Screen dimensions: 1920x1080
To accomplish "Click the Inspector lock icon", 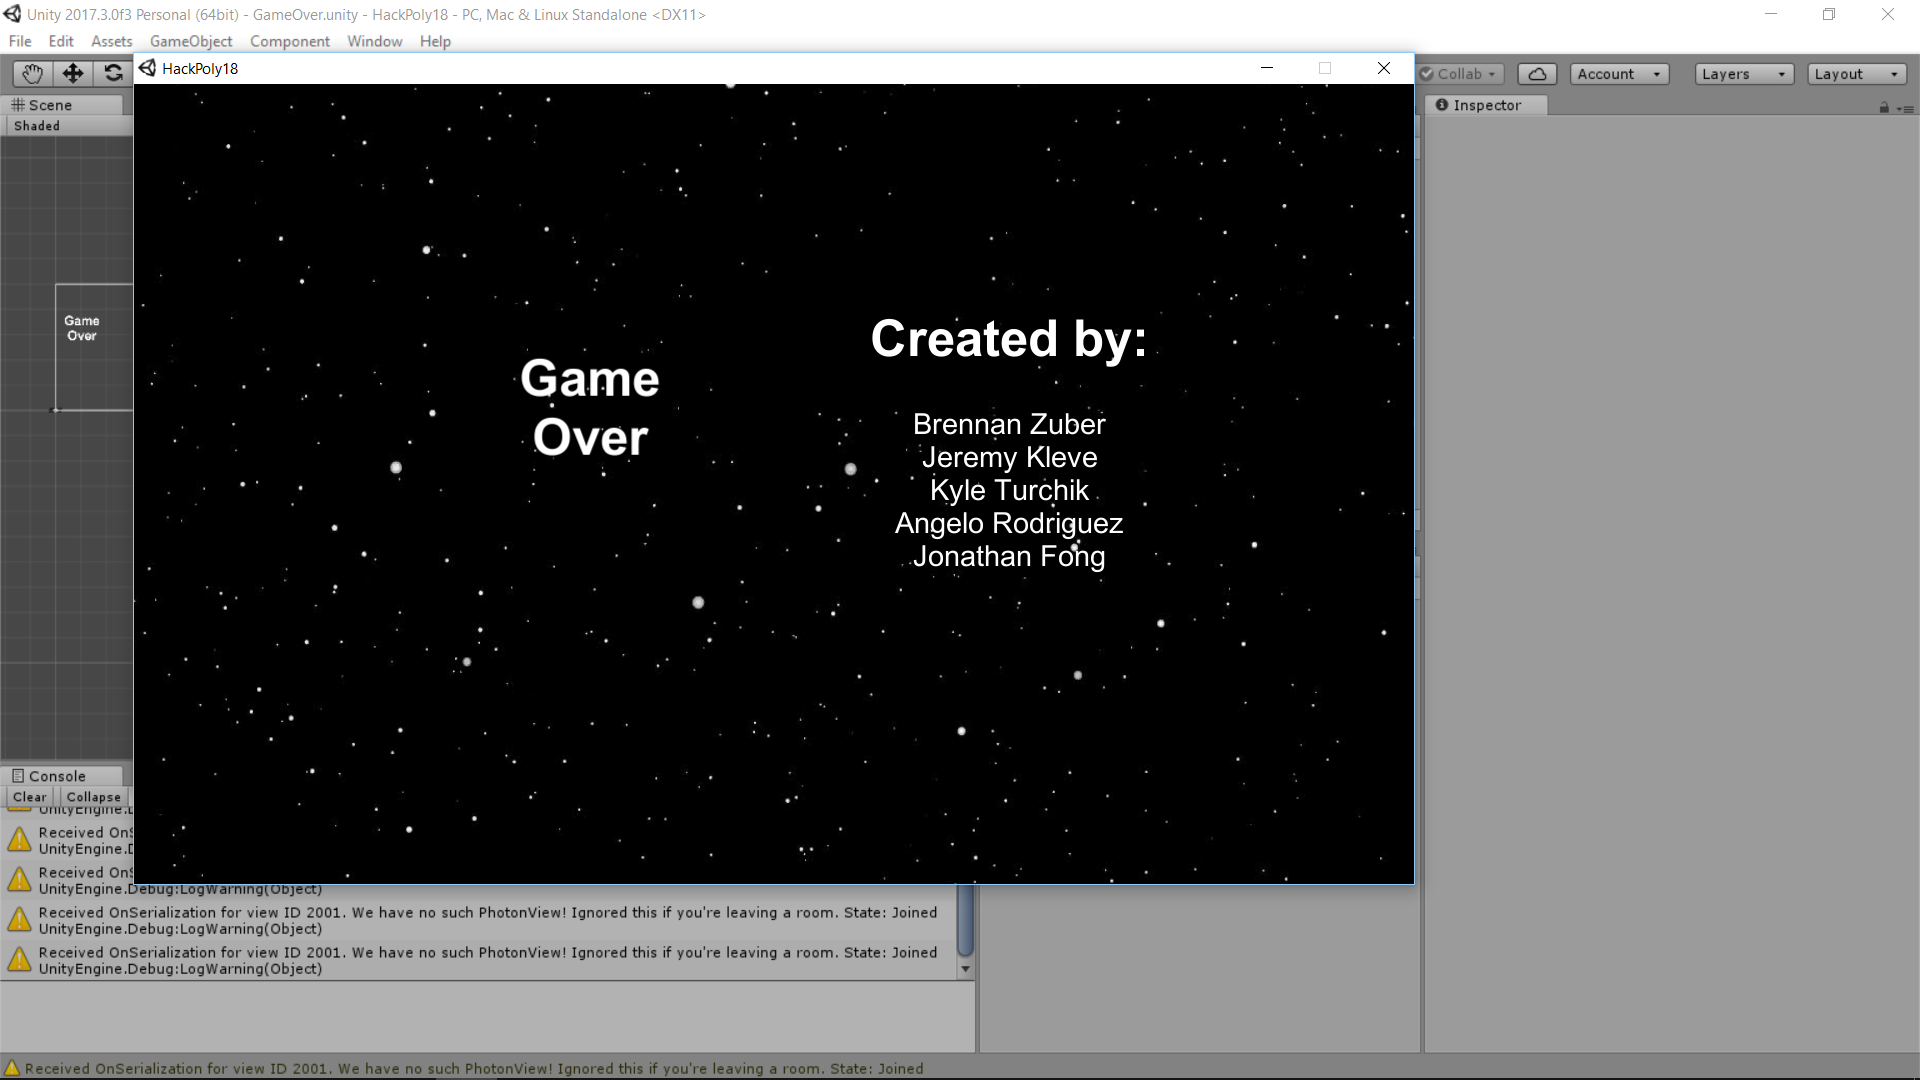I will pyautogui.click(x=1884, y=108).
